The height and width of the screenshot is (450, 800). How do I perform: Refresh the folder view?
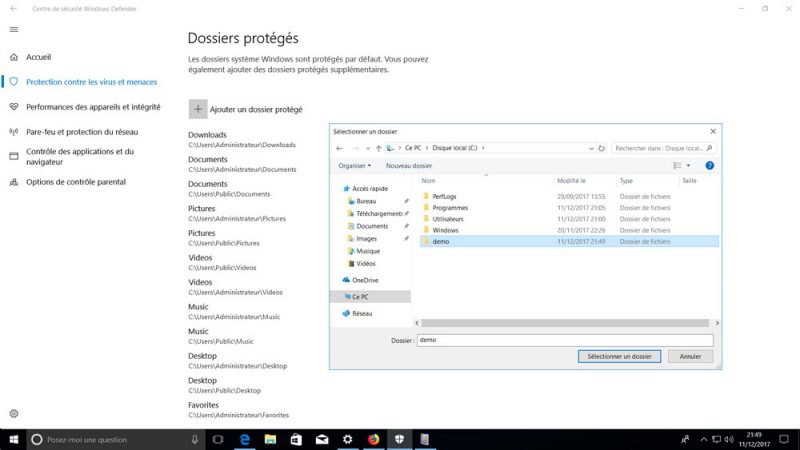click(x=602, y=148)
